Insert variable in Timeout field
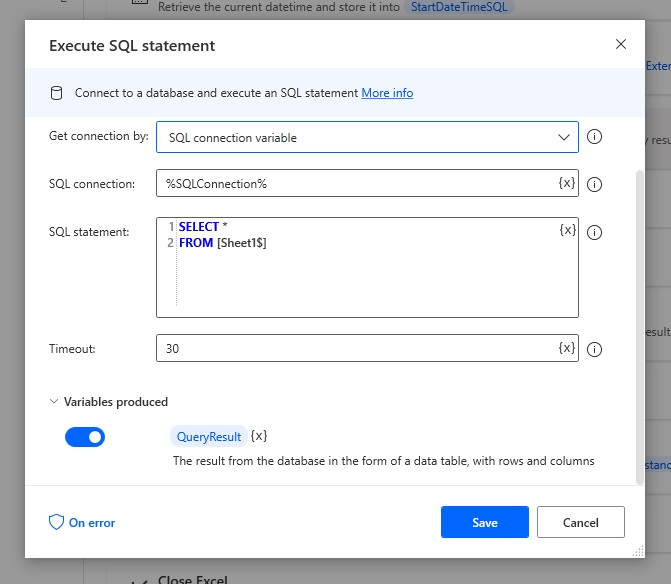The image size is (671, 584). (567, 347)
